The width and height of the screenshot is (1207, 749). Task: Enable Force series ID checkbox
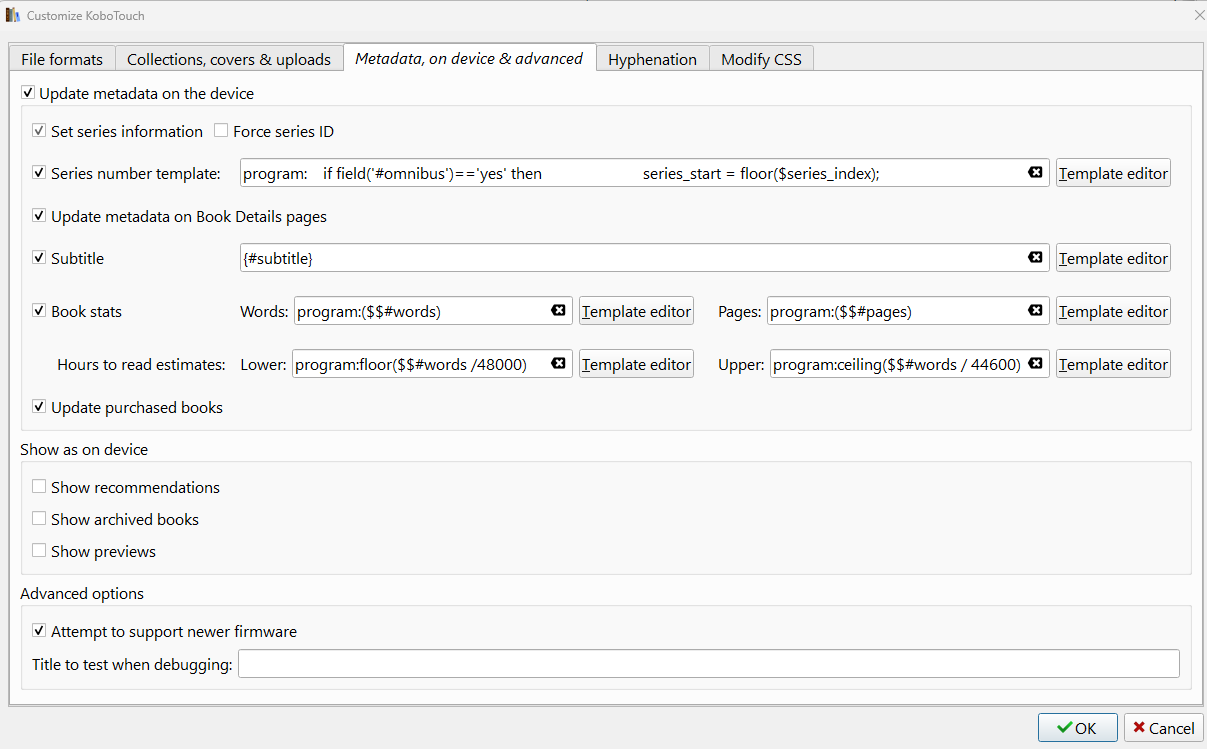point(221,131)
